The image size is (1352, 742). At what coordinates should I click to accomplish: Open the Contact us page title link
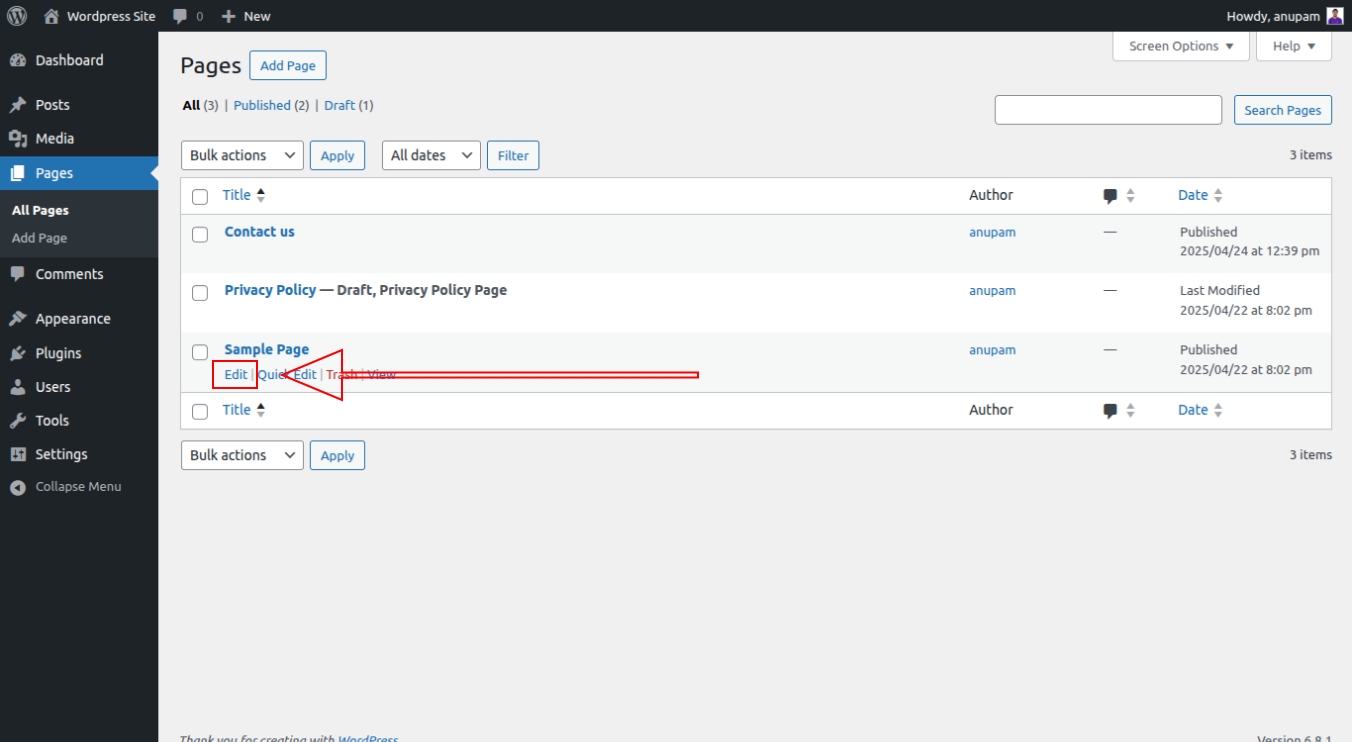tap(259, 231)
